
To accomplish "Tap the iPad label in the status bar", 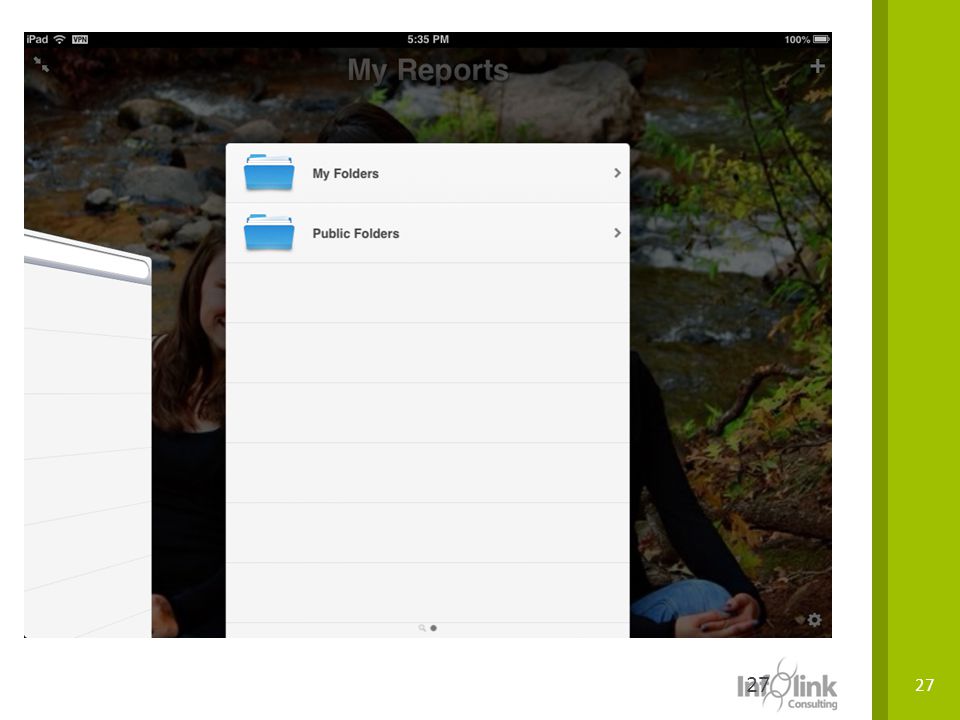I will coord(37,39).
